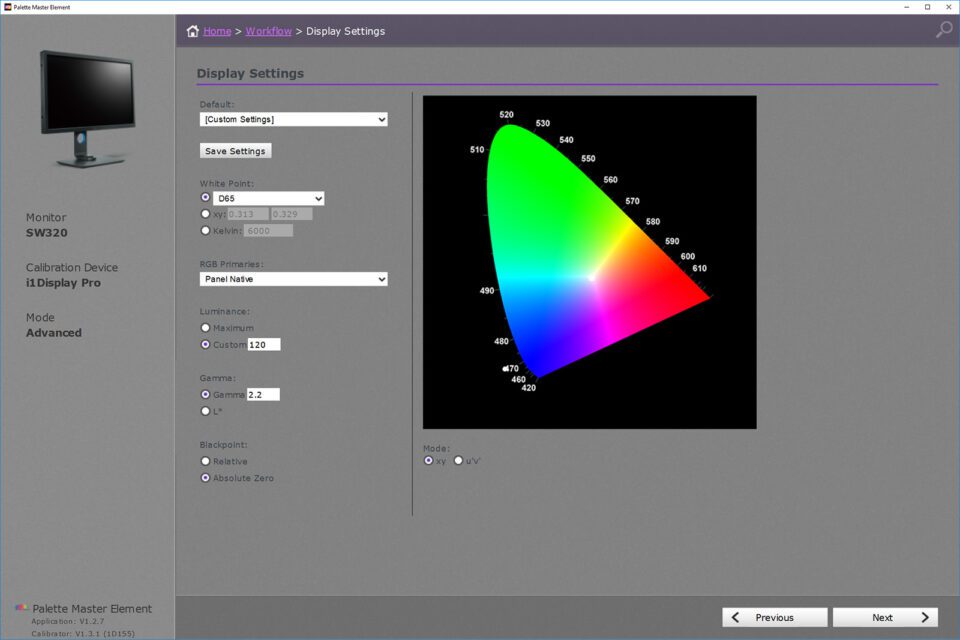The image size is (960, 640).
Task: Select Absolute Zero blackpoint radio button
Action: [x=205, y=478]
